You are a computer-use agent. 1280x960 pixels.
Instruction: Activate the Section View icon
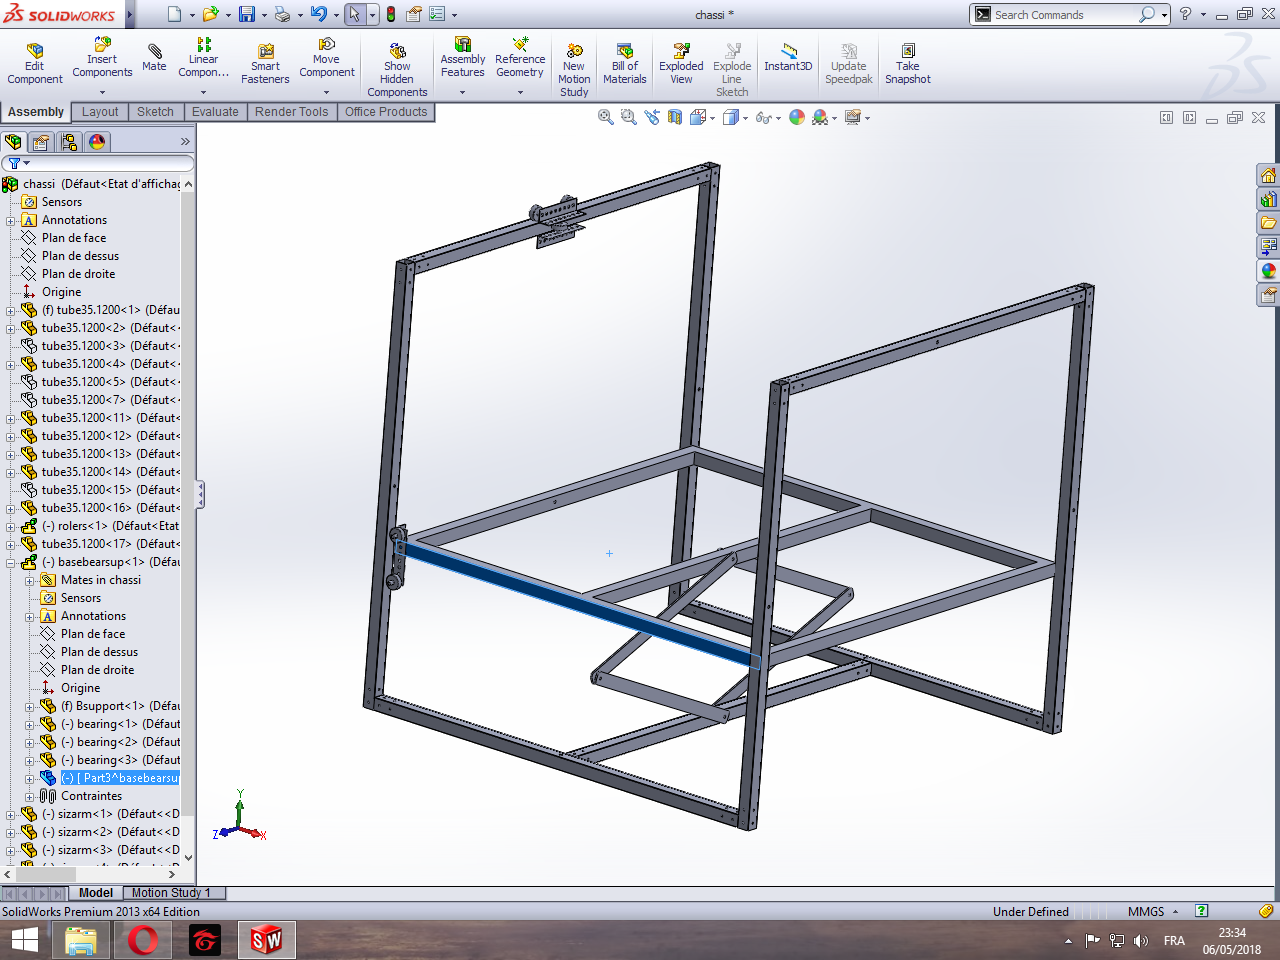(675, 117)
